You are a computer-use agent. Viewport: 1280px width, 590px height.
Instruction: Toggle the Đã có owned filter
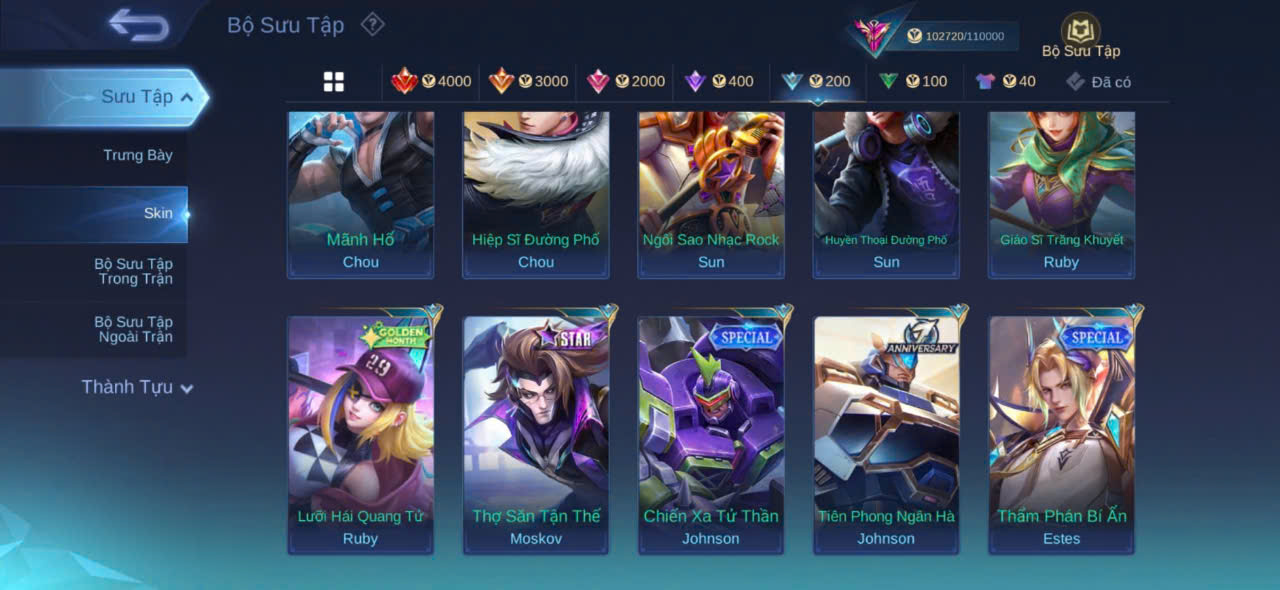[x=1098, y=82]
